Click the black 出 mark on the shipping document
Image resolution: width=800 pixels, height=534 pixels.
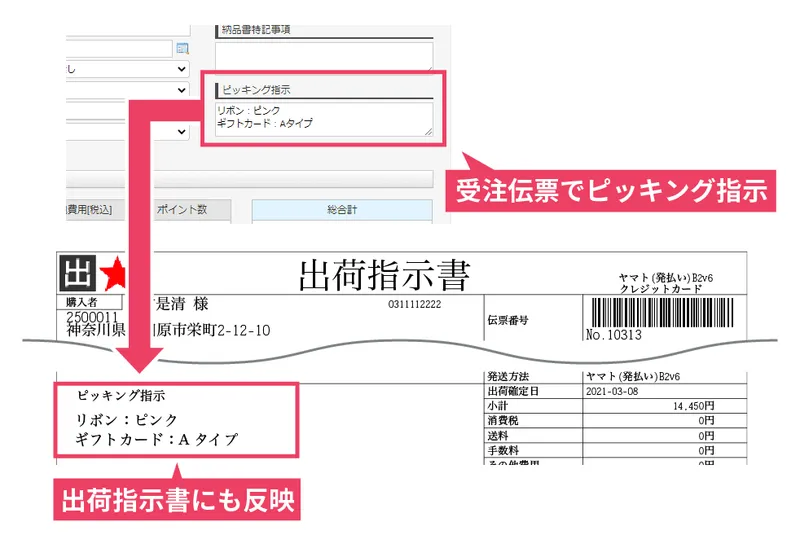point(78,273)
